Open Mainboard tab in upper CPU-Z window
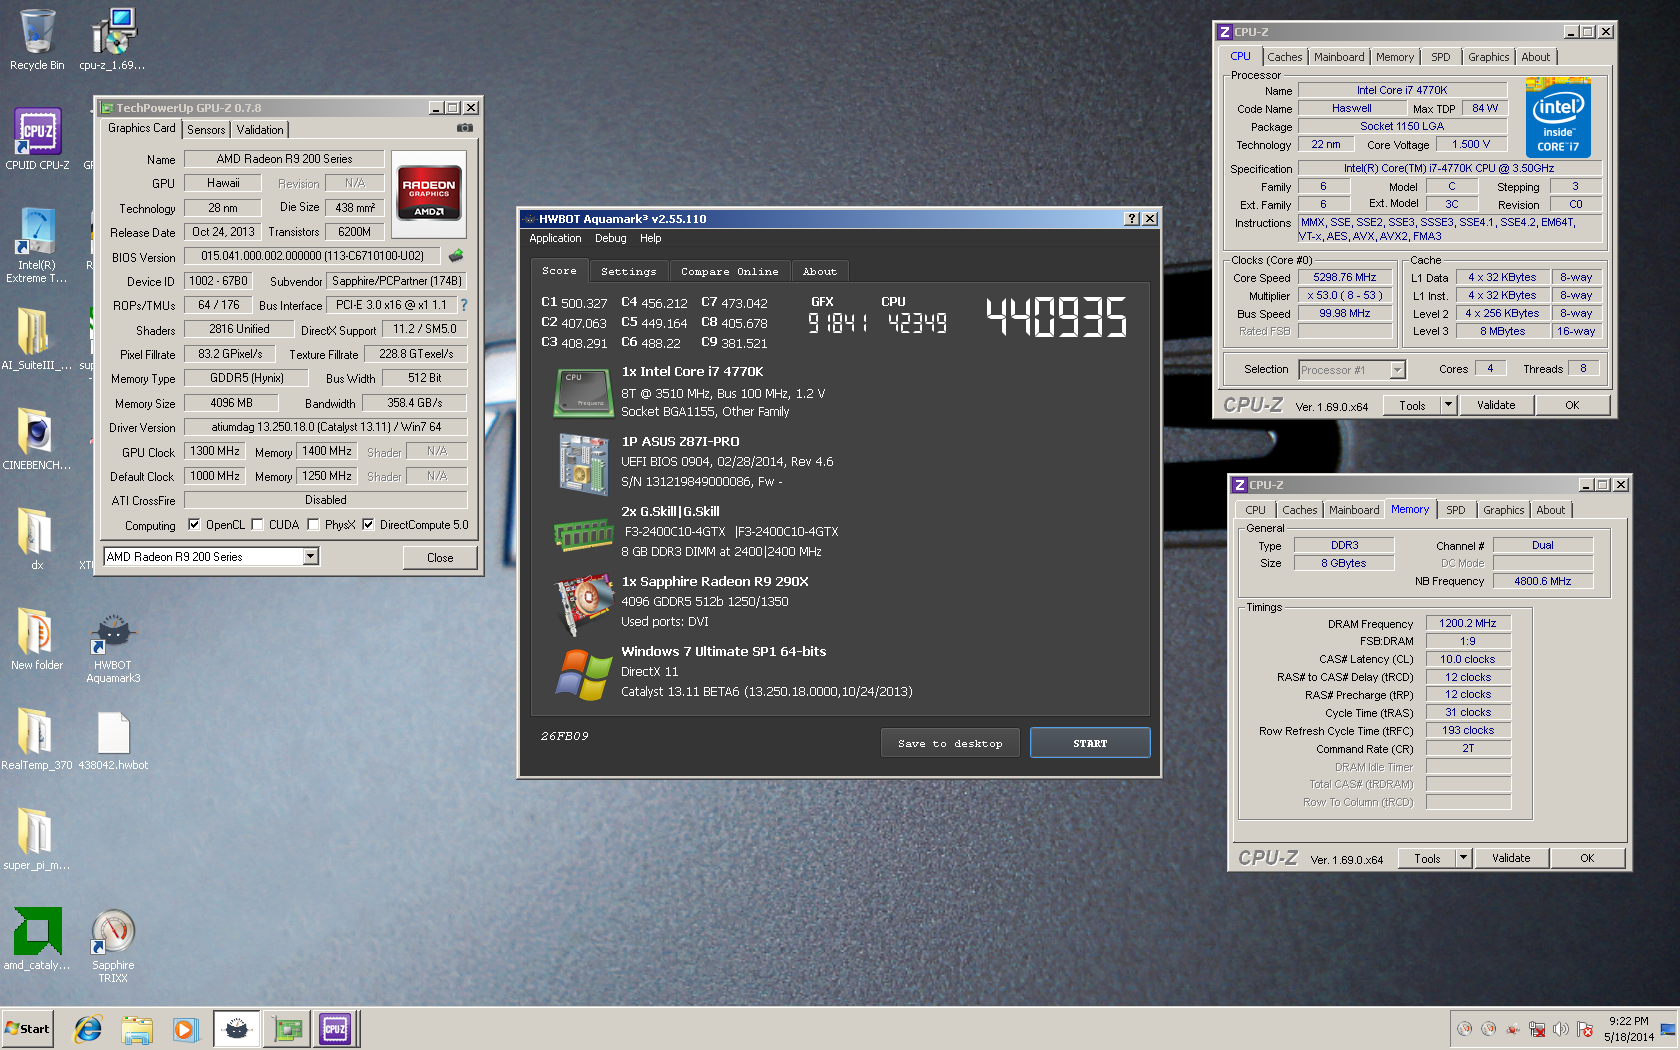The height and width of the screenshot is (1050, 1680). tap(1339, 57)
